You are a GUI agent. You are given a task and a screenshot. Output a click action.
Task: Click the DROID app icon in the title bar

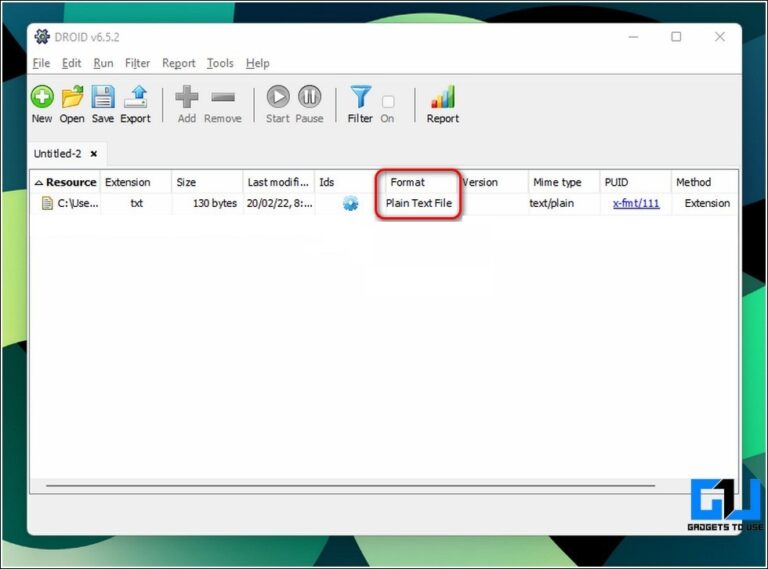coord(42,36)
